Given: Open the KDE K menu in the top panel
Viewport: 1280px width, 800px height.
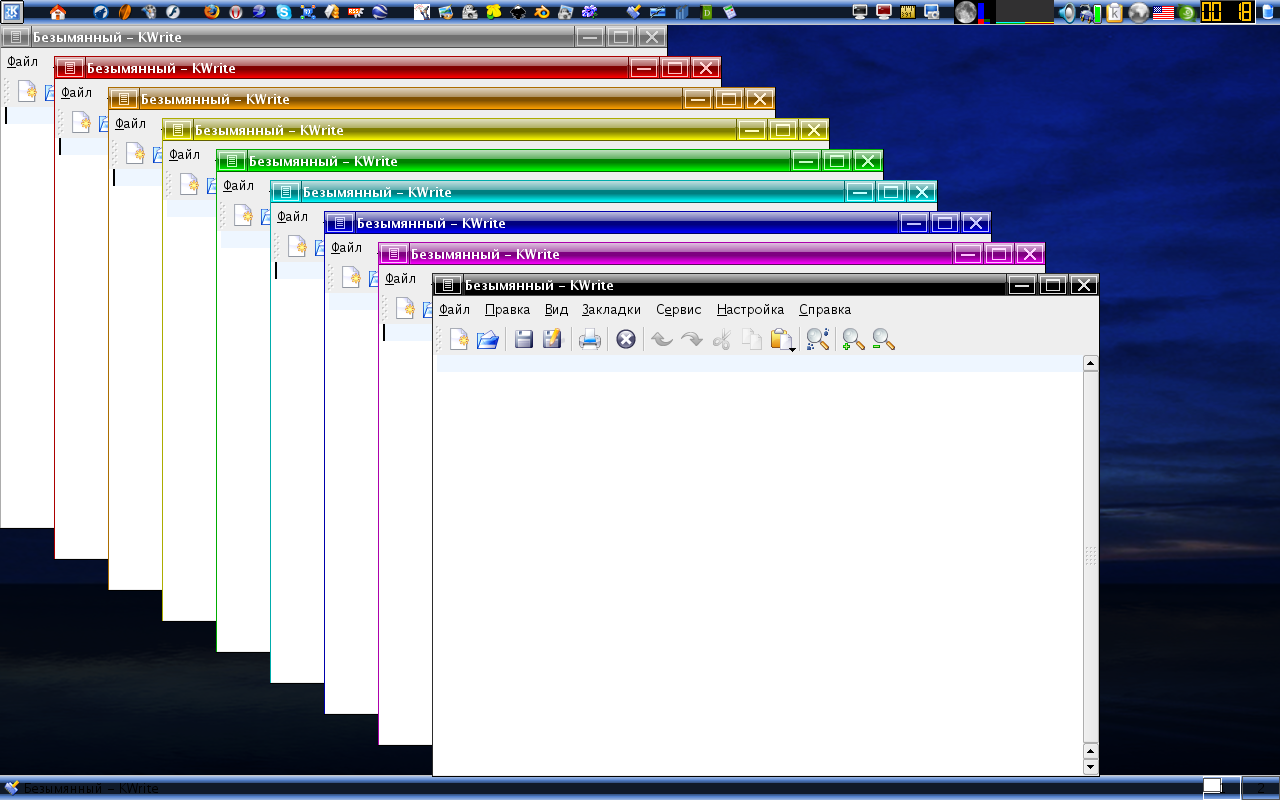Looking at the screenshot, I should click(x=12, y=12).
